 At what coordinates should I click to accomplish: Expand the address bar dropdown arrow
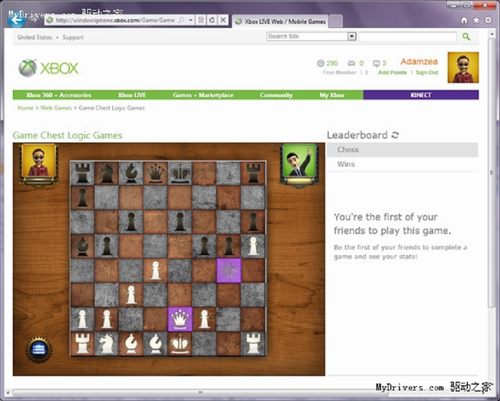(190, 20)
